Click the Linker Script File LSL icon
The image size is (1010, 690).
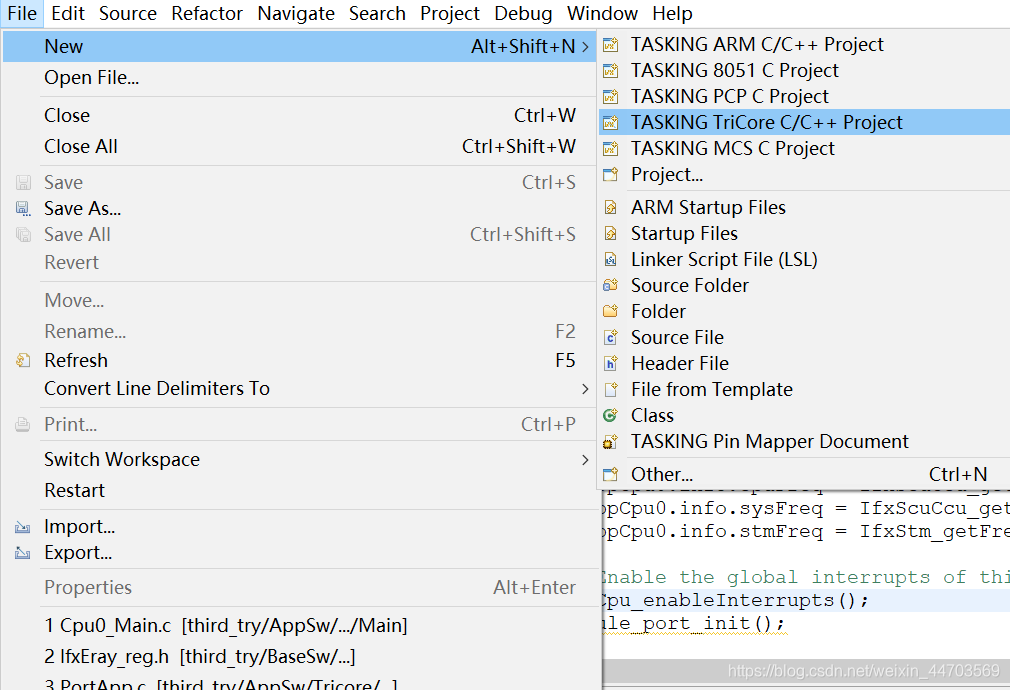point(610,260)
